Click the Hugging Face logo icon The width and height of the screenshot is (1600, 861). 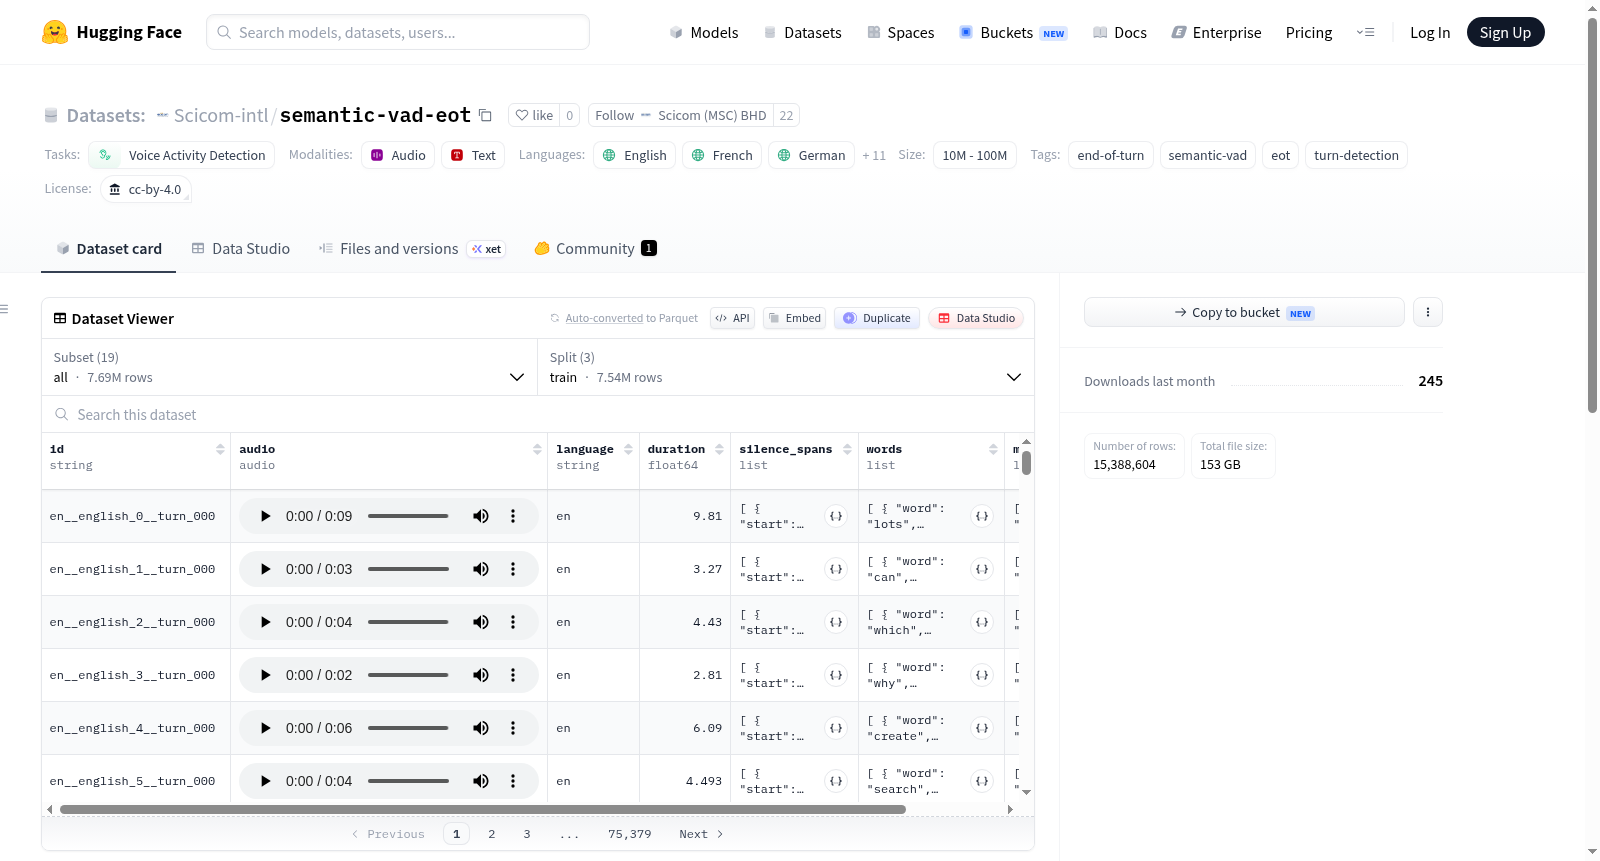[x=55, y=32]
